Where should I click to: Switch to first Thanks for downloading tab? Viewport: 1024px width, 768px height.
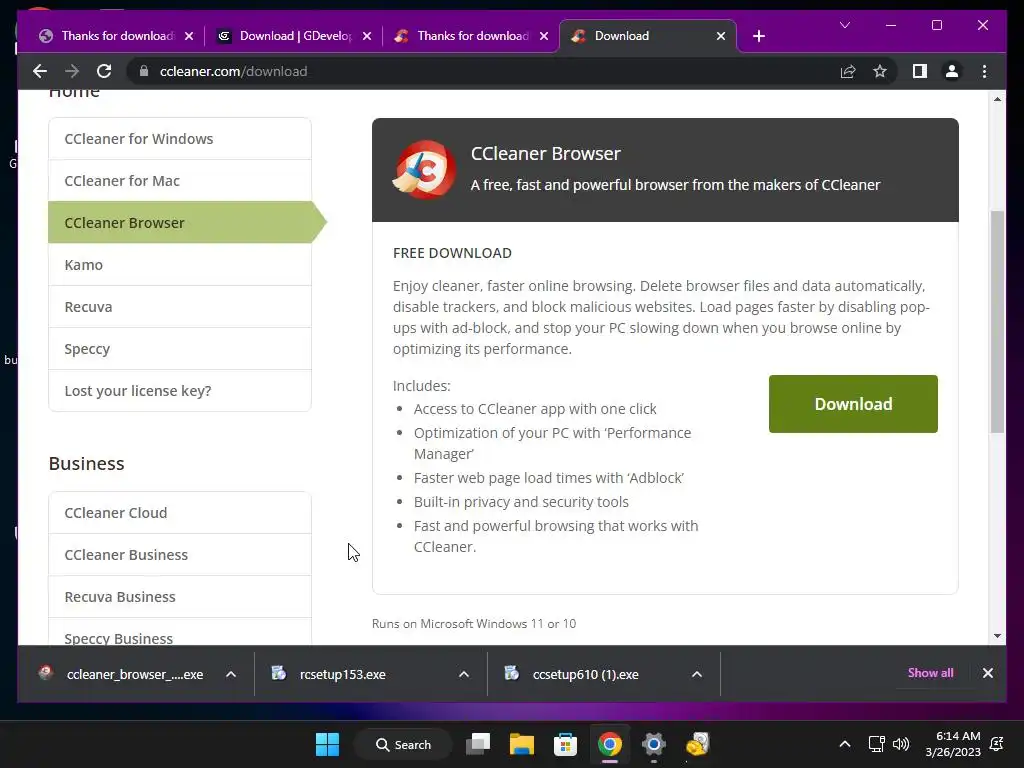click(116, 36)
